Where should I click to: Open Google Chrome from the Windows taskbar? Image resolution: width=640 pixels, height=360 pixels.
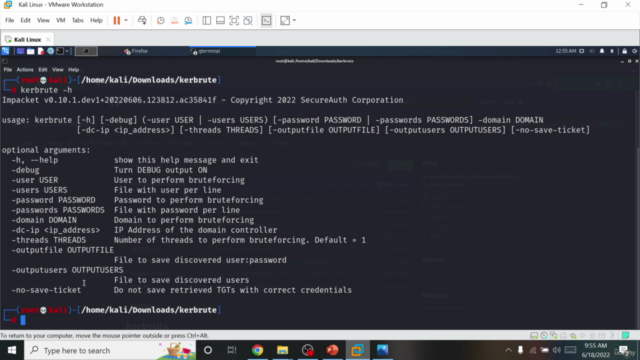(x=258, y=350)
